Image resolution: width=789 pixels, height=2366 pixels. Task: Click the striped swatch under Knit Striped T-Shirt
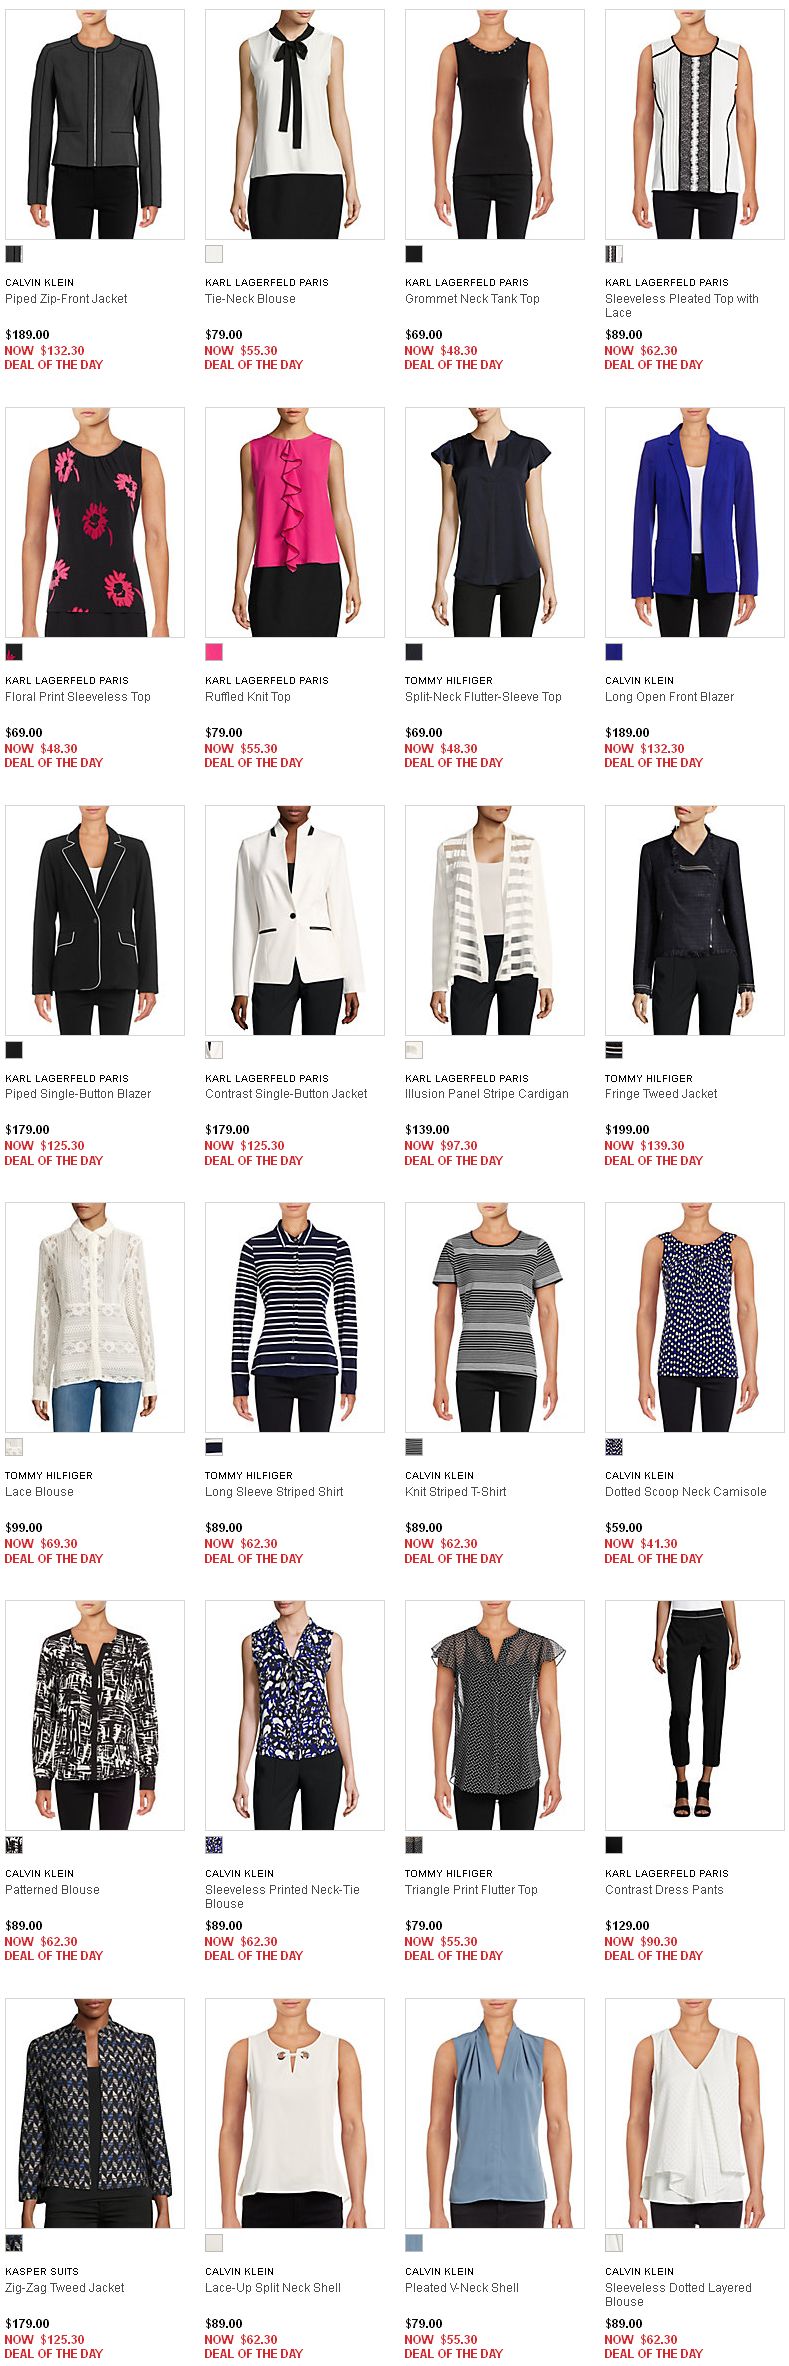point(414,1447)
